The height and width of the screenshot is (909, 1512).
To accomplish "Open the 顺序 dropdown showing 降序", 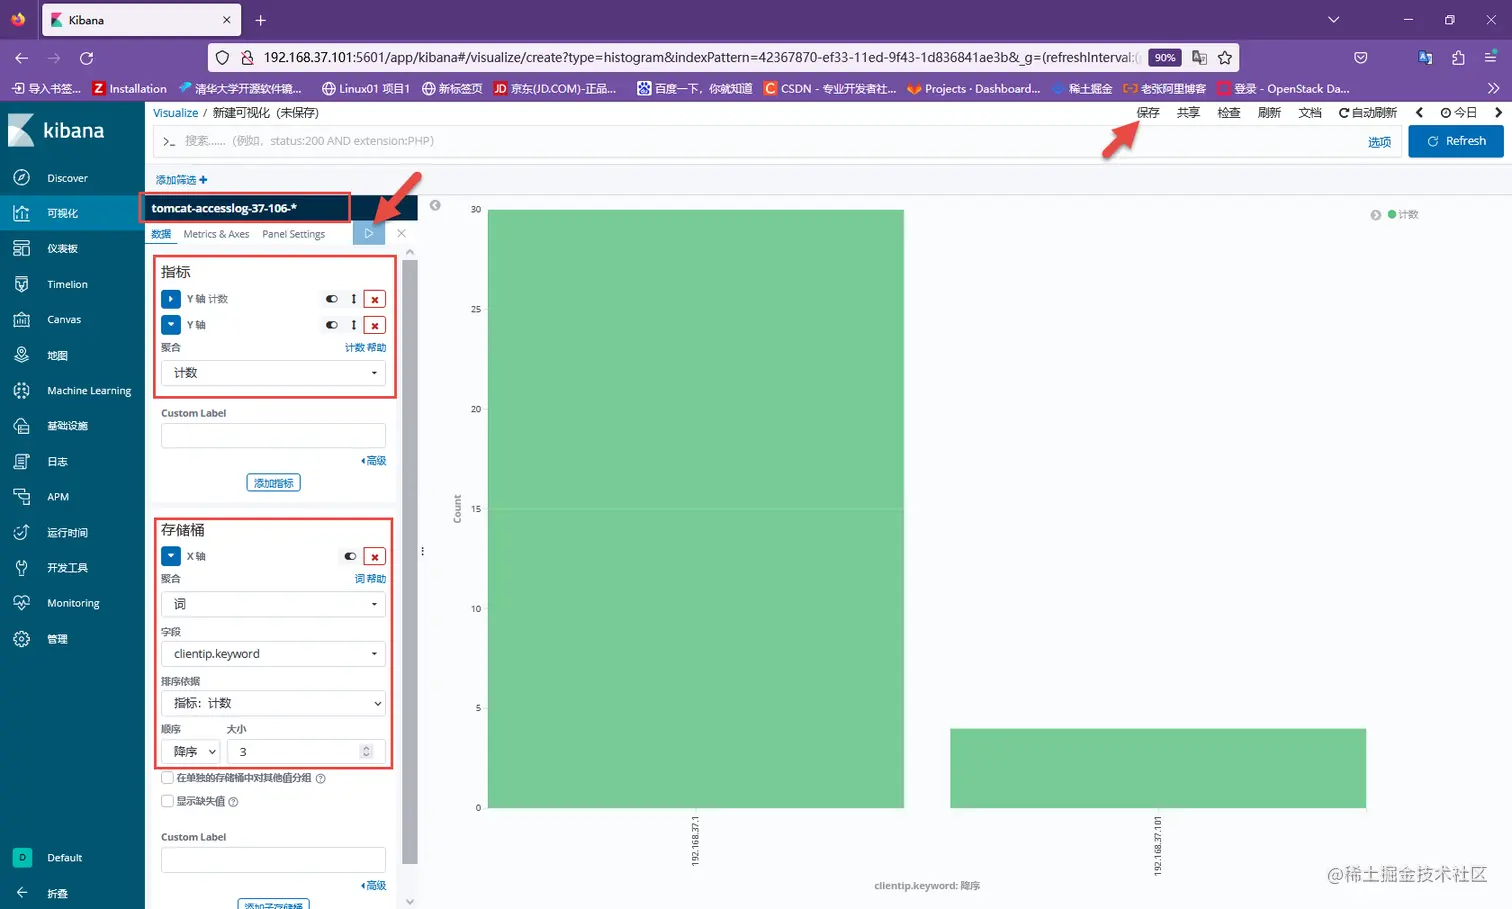I will 190,752.
